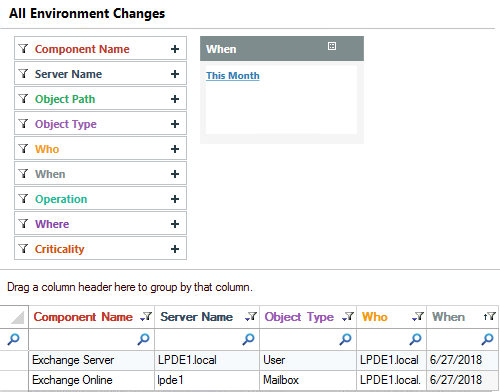This screenshot has height=392, width=500.
Task: Click the funnel icon next to Server Name filter
Action: tap(23, 74)
